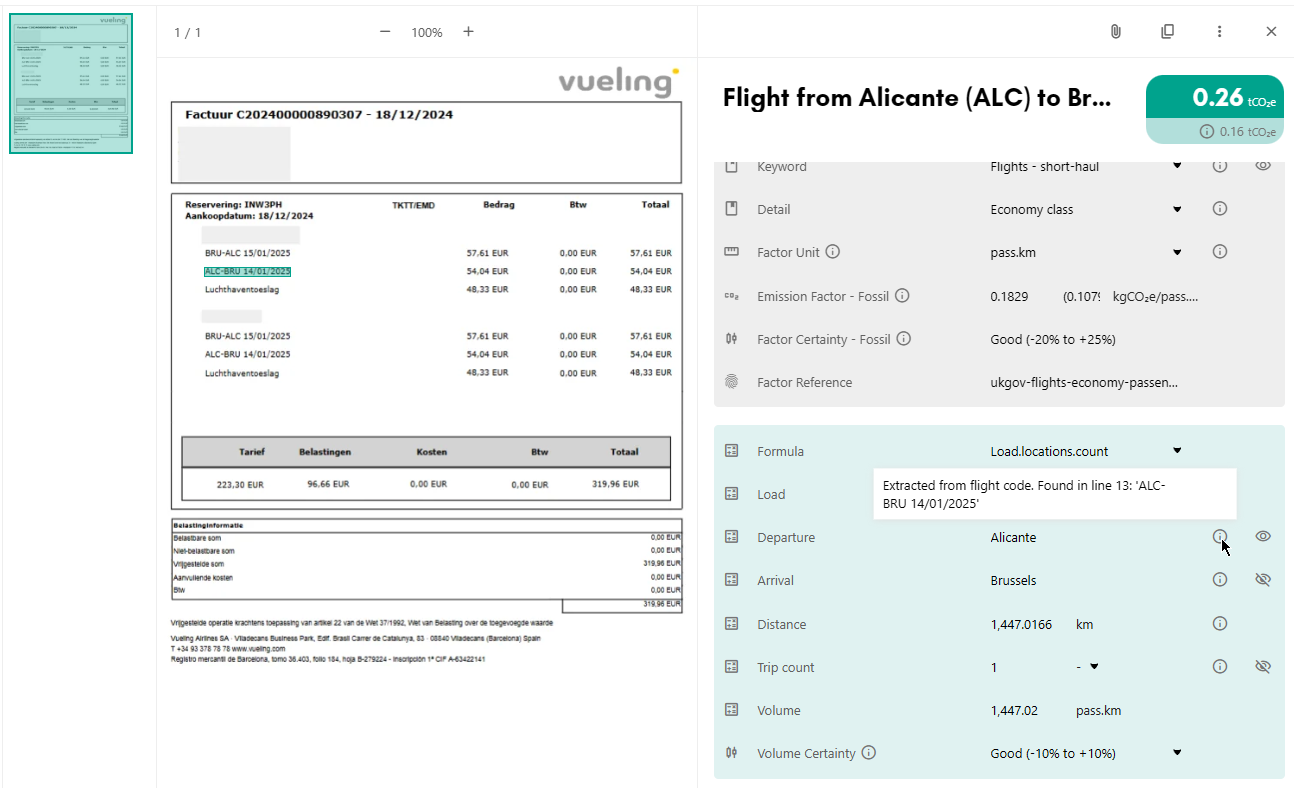Click Factor Reference value ukgov-flights-economy
The image size is (1294, 788).
(x=1084, y=382)
